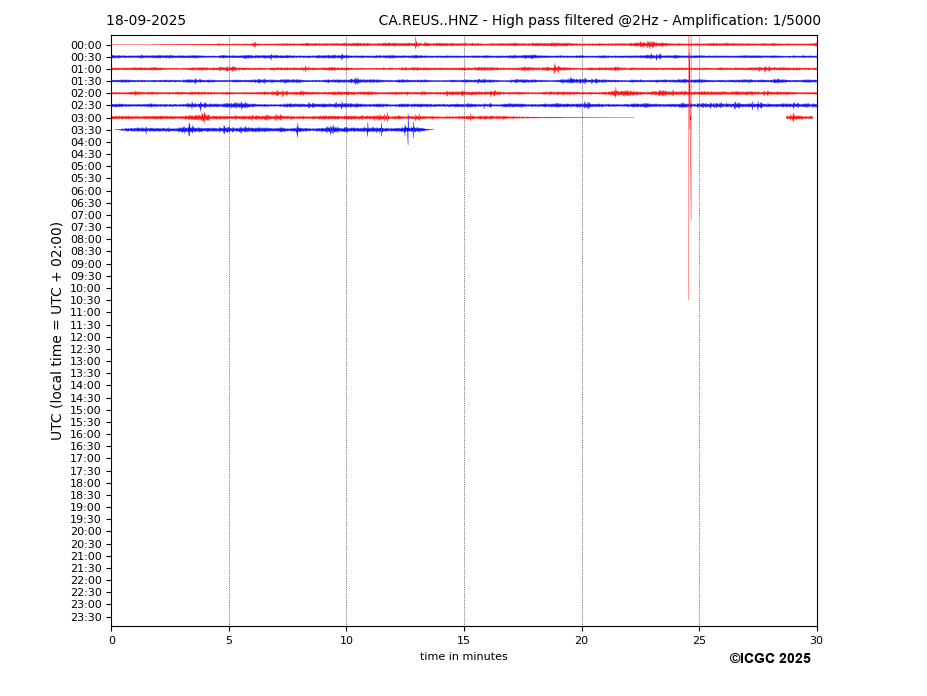Click the 08:30 time row label
Image resolution: width=927 pixels, height=696 pixels.
(x=86, y=252)
